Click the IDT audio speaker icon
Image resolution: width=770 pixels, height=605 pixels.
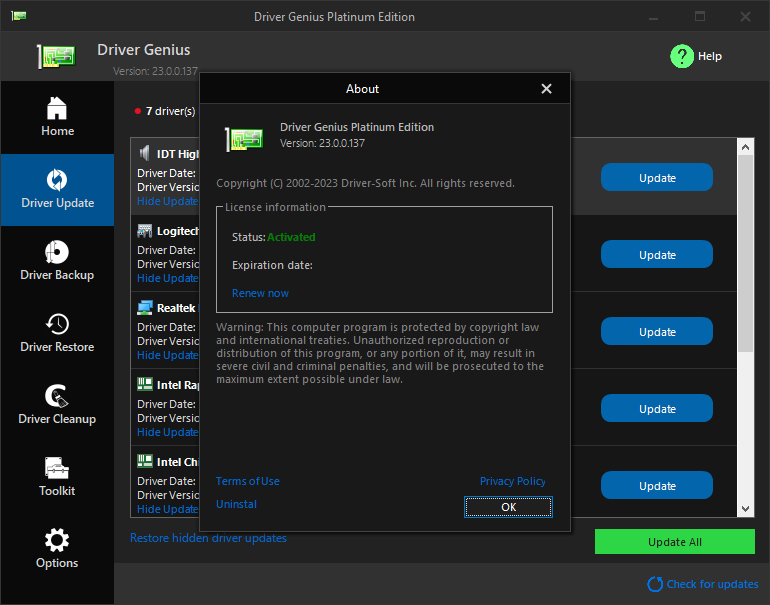pos(144,153)
